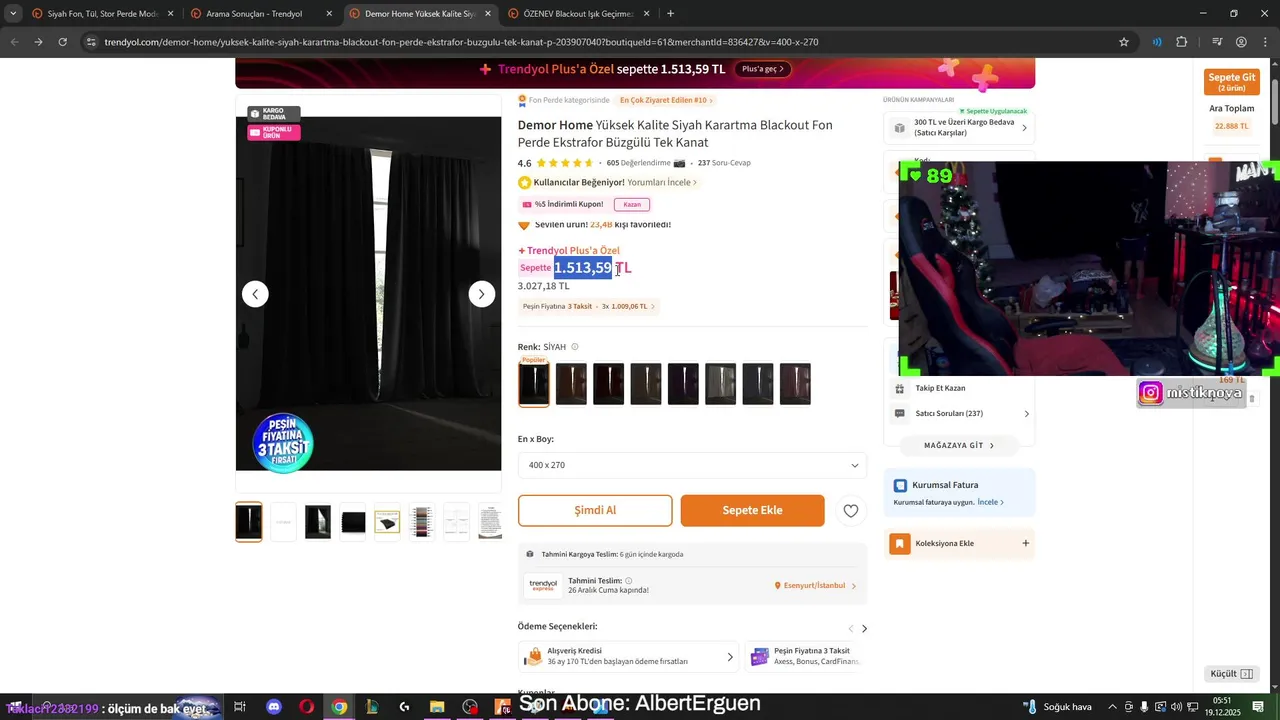Image resolution: width=1280 pixels, height=720 pixels.
Task: Open the Chrome three-dot menu
Action: [x=1265, y=42]
